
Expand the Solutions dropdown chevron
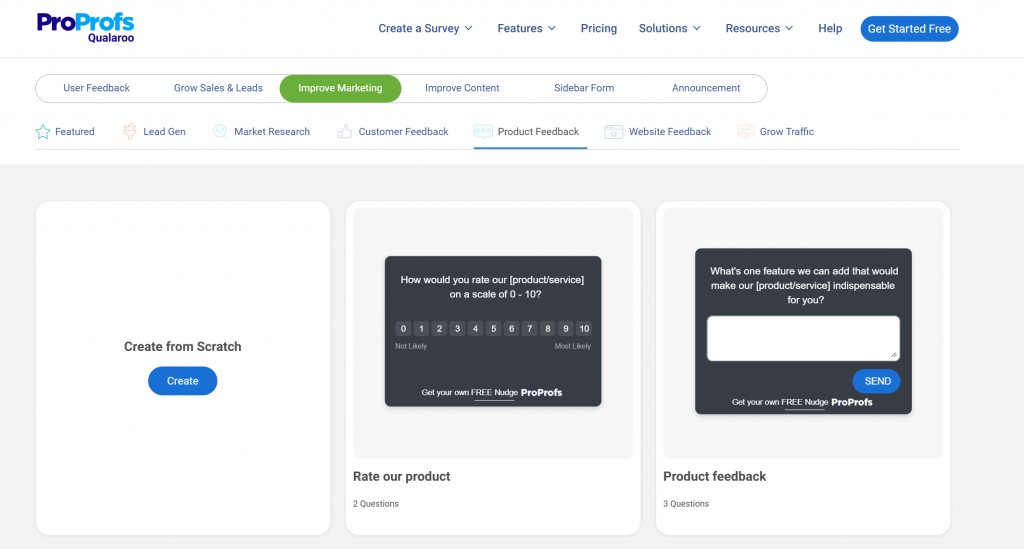coord(697,29)
